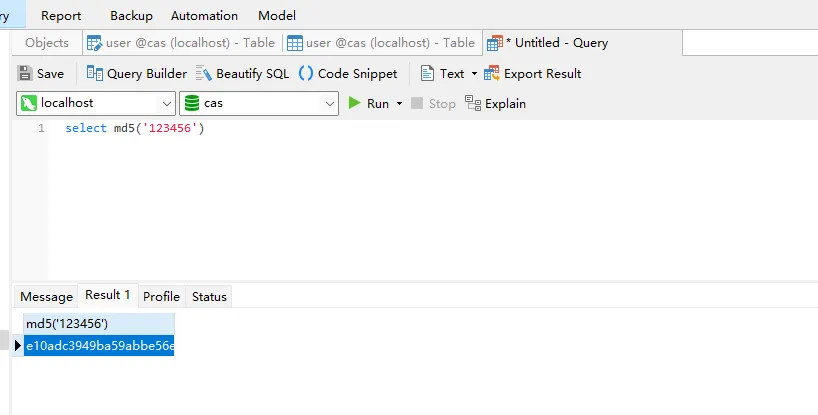Open the Automation menu
818x415 pixels.
click(x=204, y=16)
